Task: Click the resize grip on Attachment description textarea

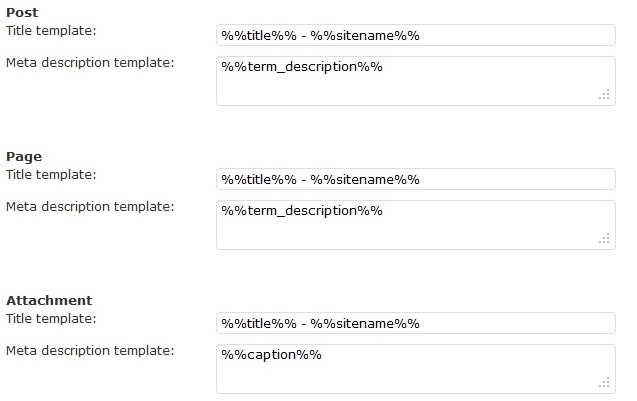Action: tap(604, 382)
